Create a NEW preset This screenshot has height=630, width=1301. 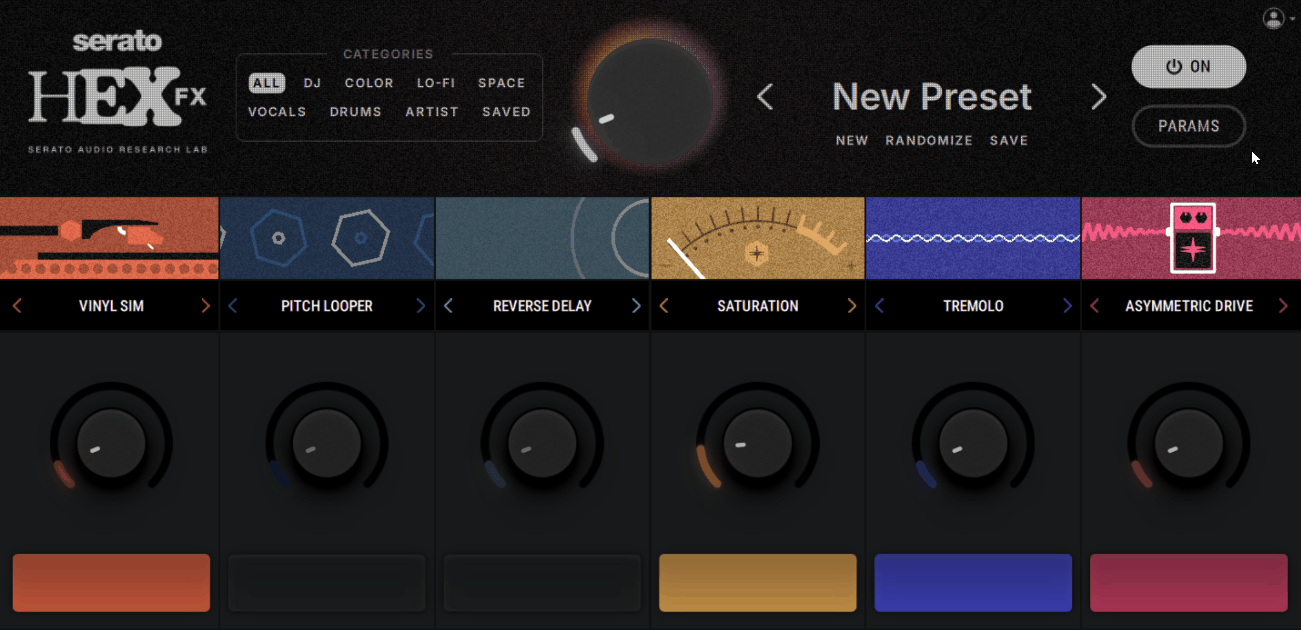click(x=852, y=141)
